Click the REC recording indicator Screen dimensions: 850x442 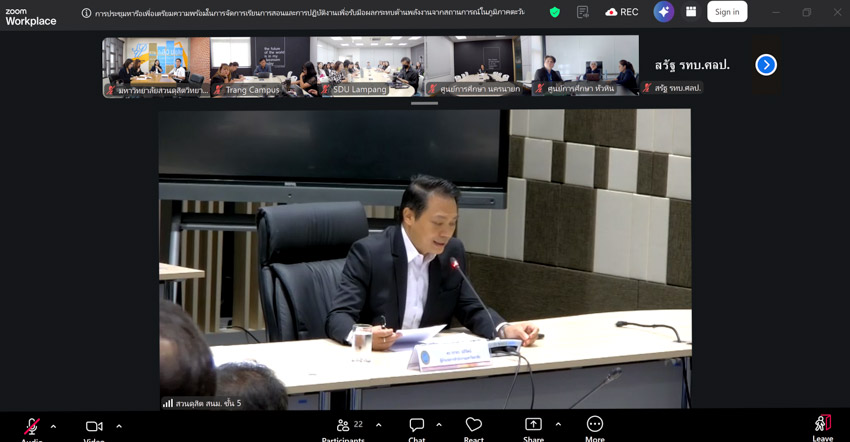622,12
